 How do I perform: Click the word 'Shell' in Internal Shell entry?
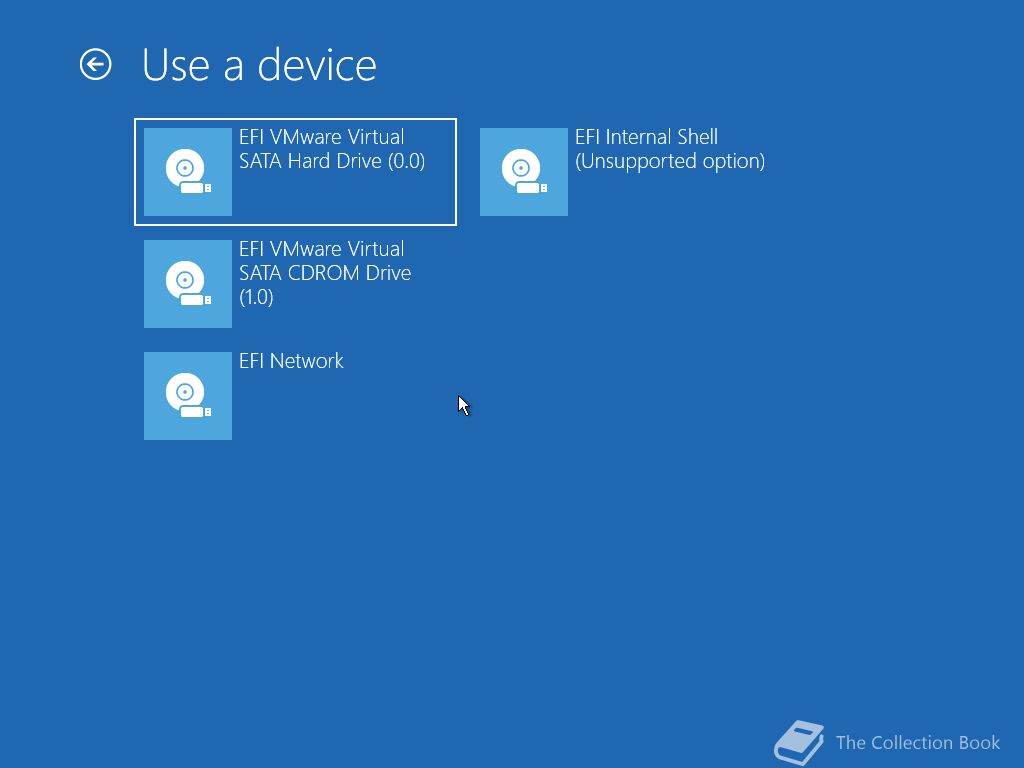[697, 137]
